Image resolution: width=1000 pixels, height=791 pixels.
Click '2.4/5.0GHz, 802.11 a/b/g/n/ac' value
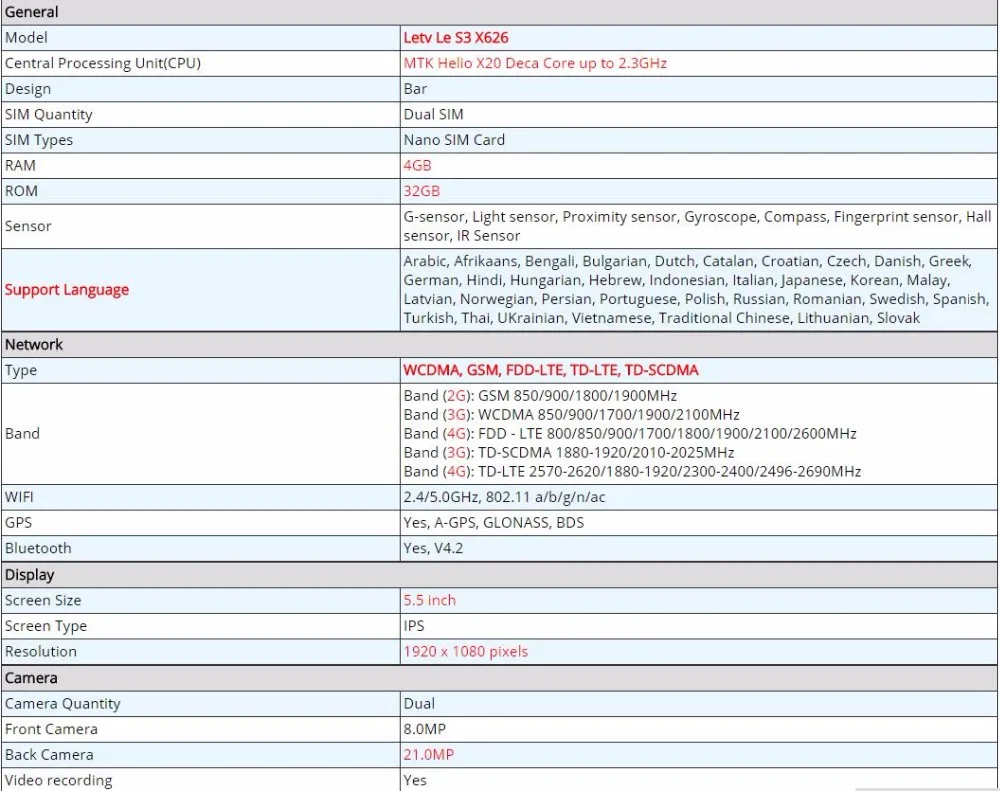coord(504,497)
